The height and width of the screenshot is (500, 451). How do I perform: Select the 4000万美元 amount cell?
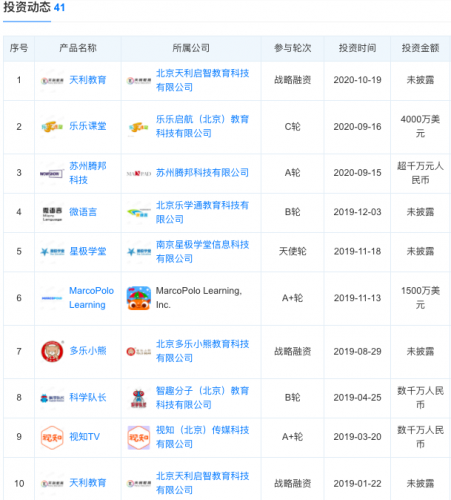point(420,126)
